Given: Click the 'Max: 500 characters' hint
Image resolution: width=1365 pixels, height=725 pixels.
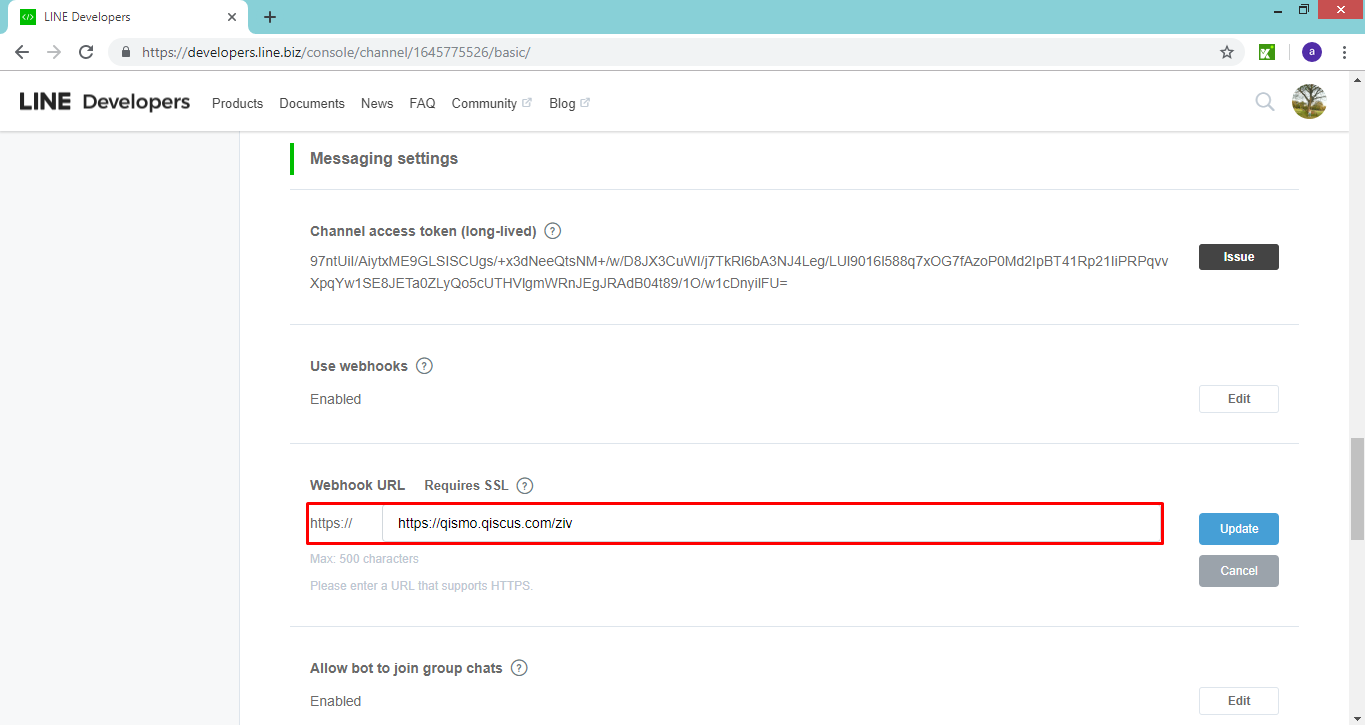Looking at the screenshot, I should (x=364, y=559).
